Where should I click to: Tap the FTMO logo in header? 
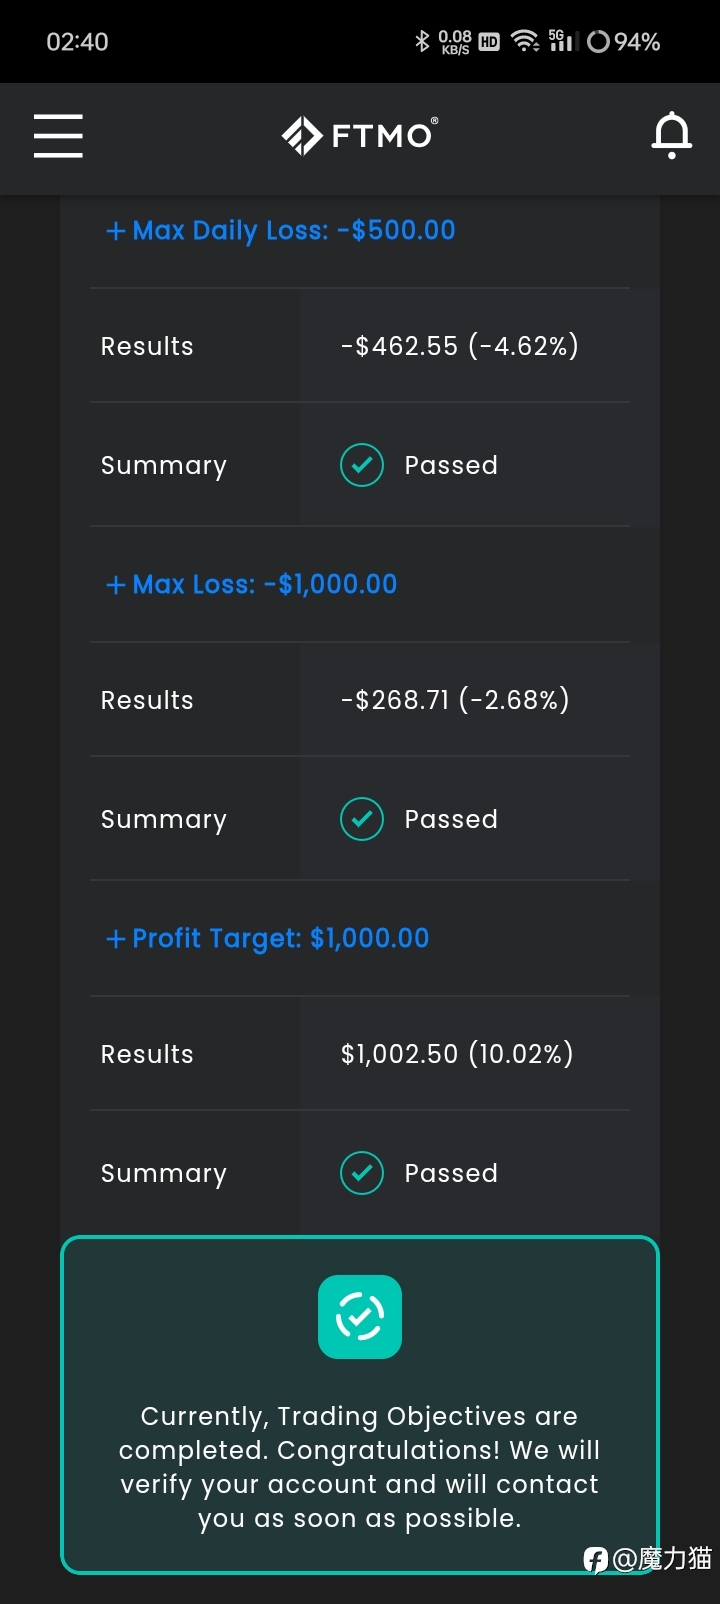360,135
